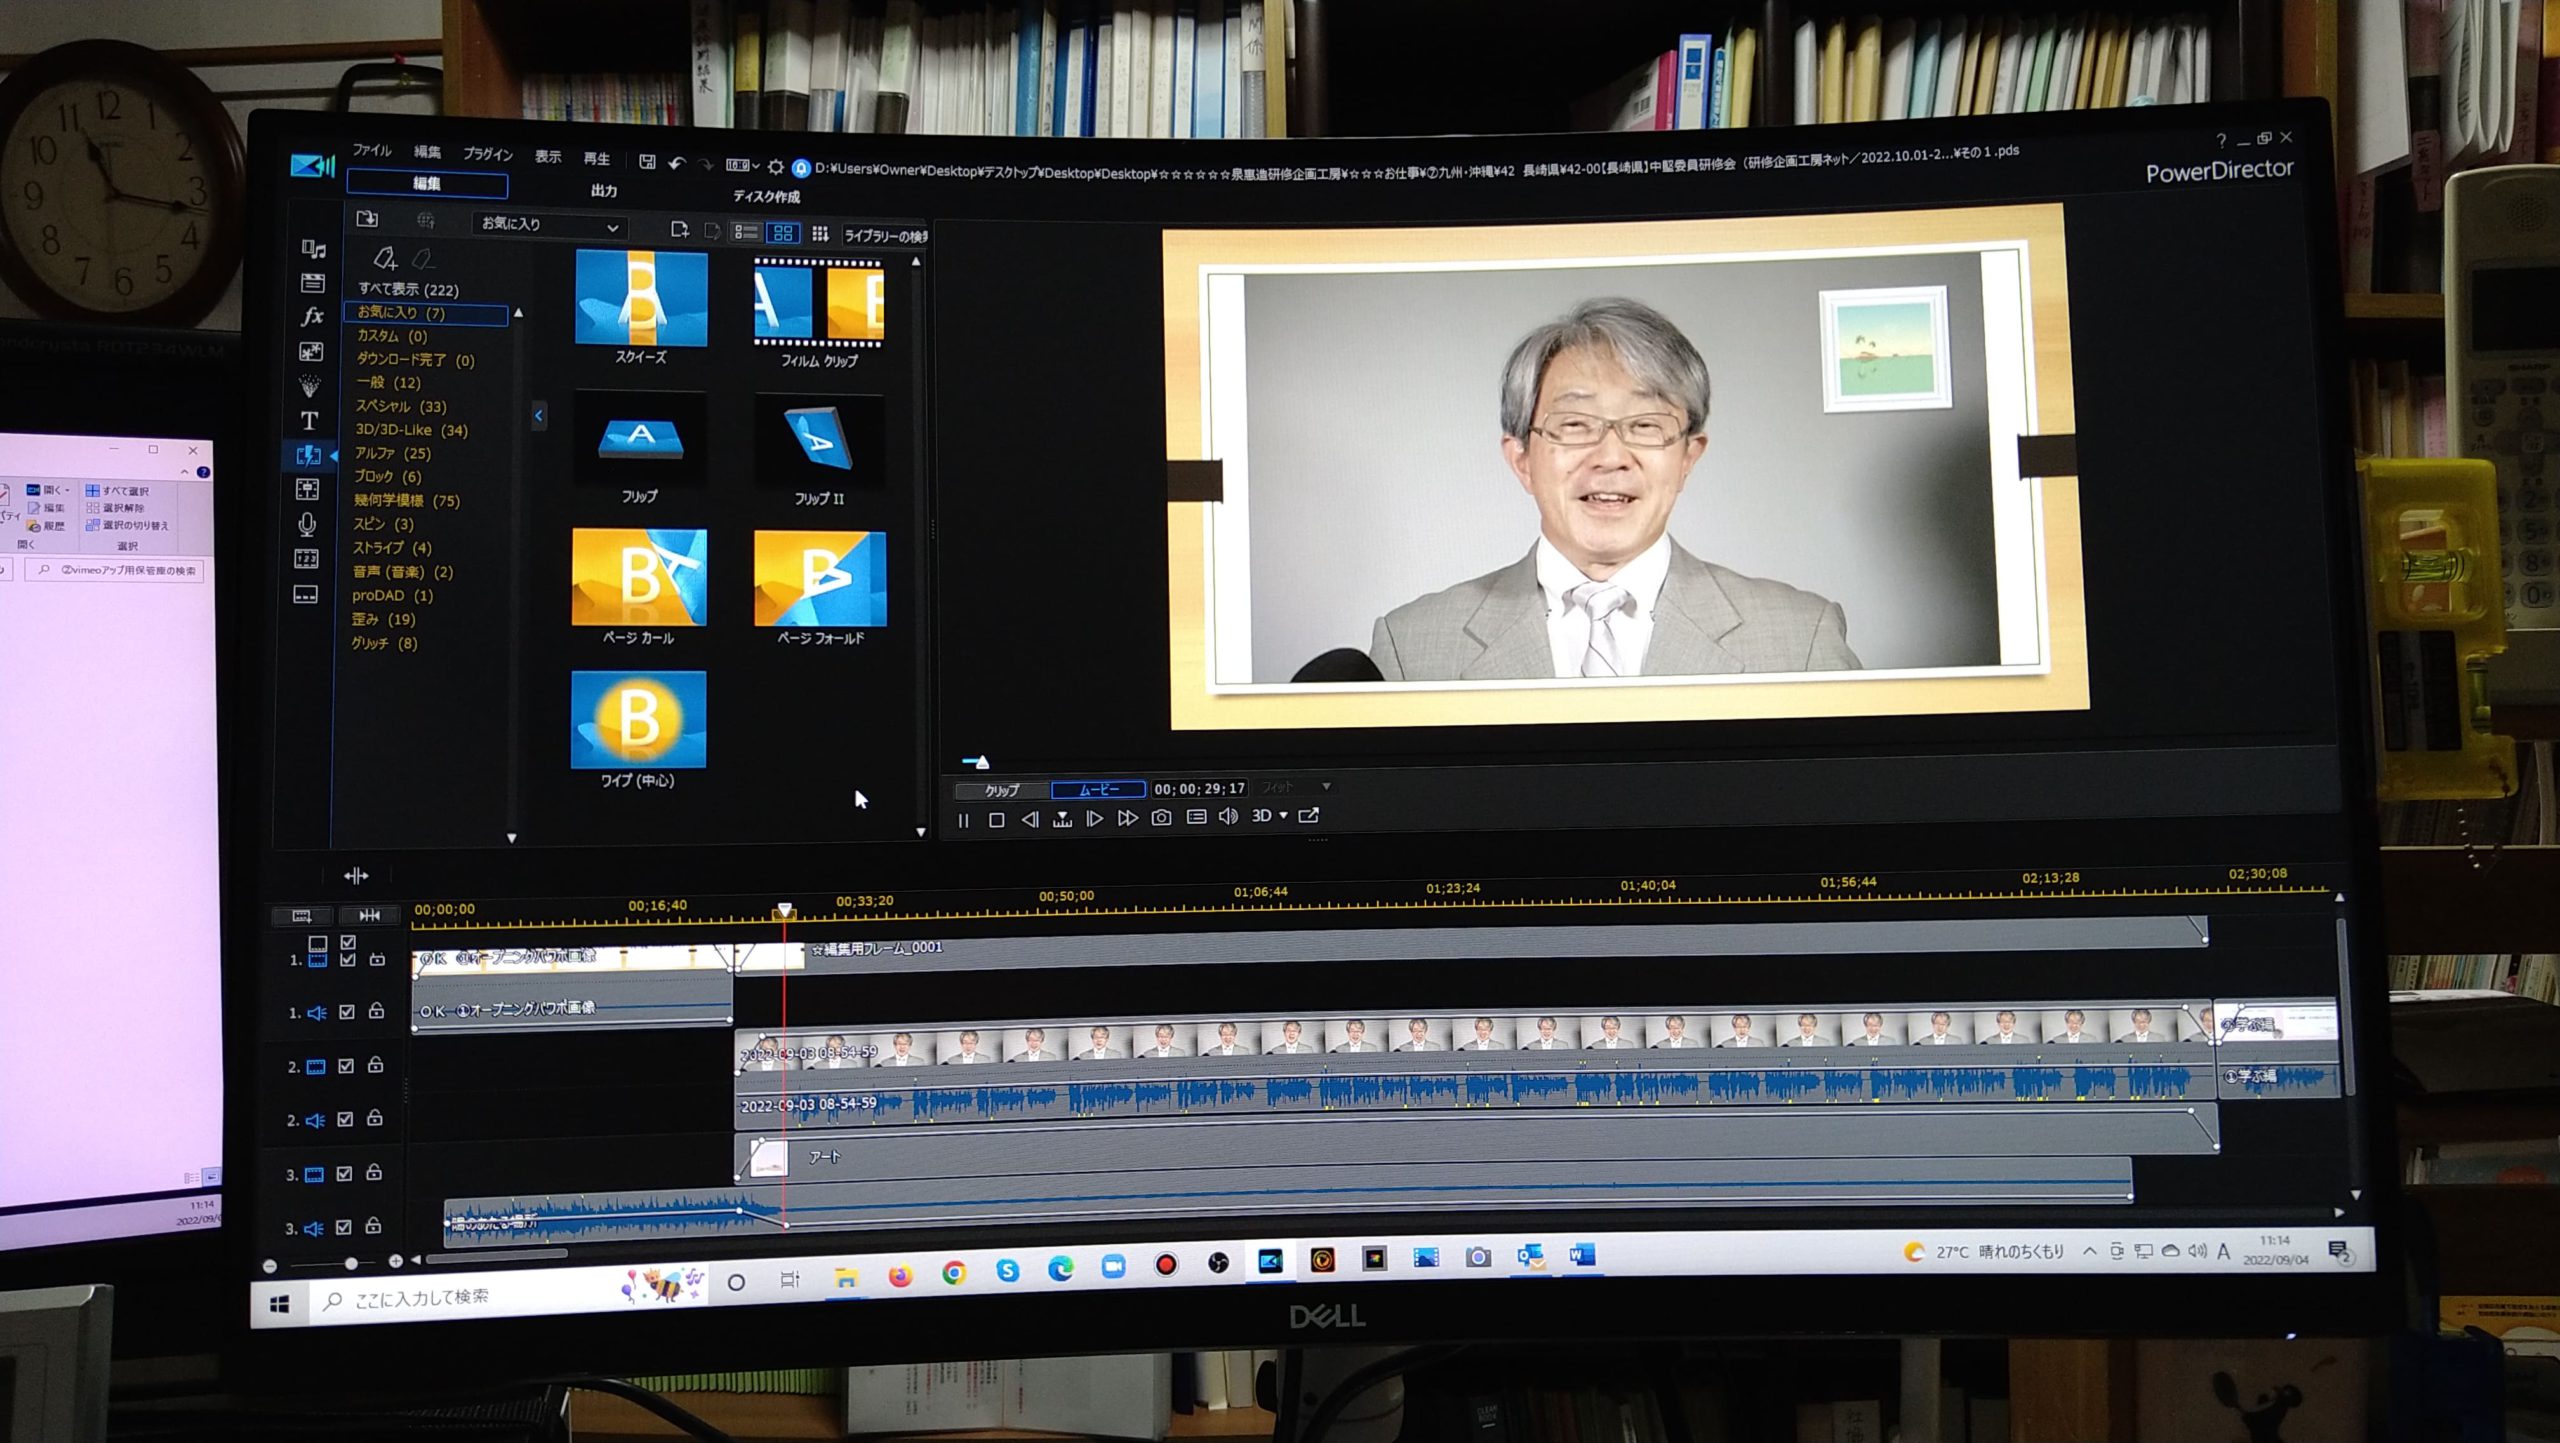Switch to the 出力 tab

click(603, 190)
